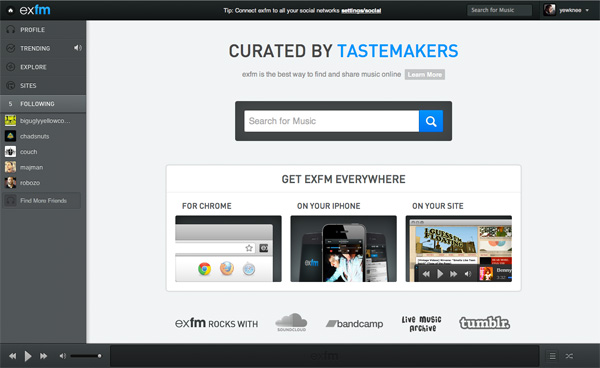
Task: Open the Trending section
Action: pyautogui.click(x=35, y=48)
